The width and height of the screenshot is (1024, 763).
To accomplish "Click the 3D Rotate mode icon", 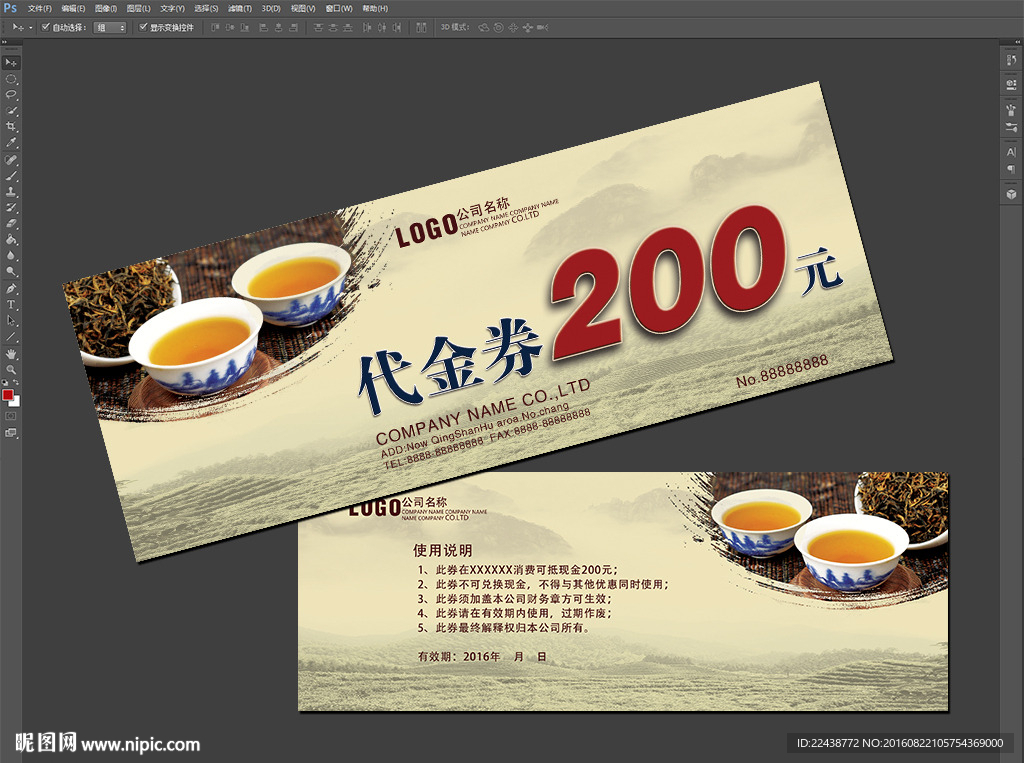I will point(484,27).
